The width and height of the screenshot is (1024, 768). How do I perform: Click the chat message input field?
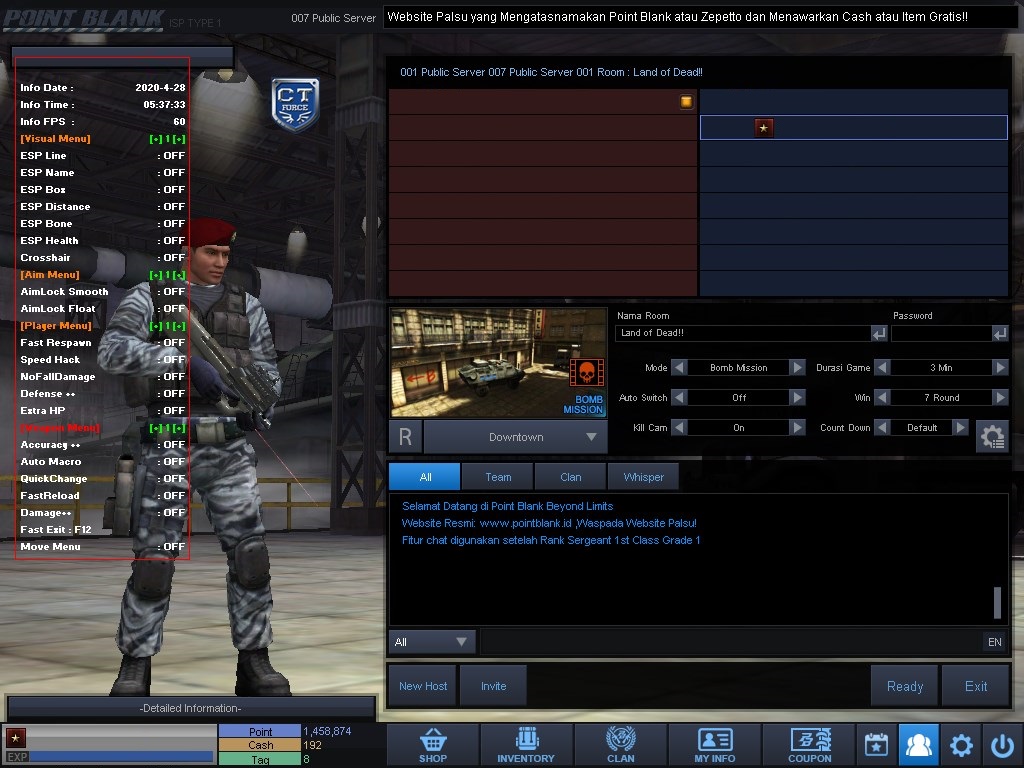pyautogui.click(x=731, y=642)
